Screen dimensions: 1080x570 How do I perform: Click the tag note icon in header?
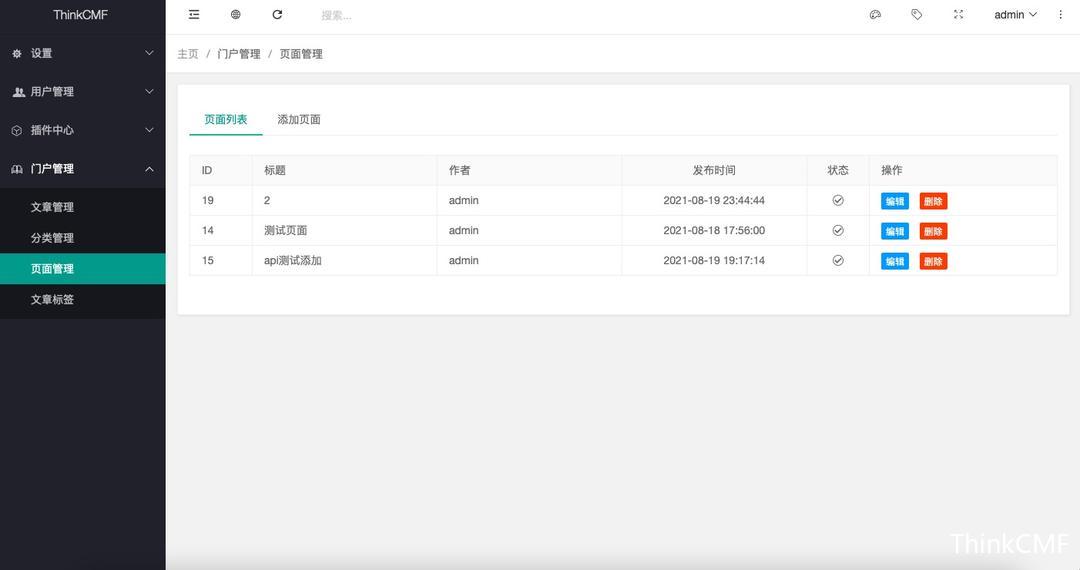(x=917, y=15)
